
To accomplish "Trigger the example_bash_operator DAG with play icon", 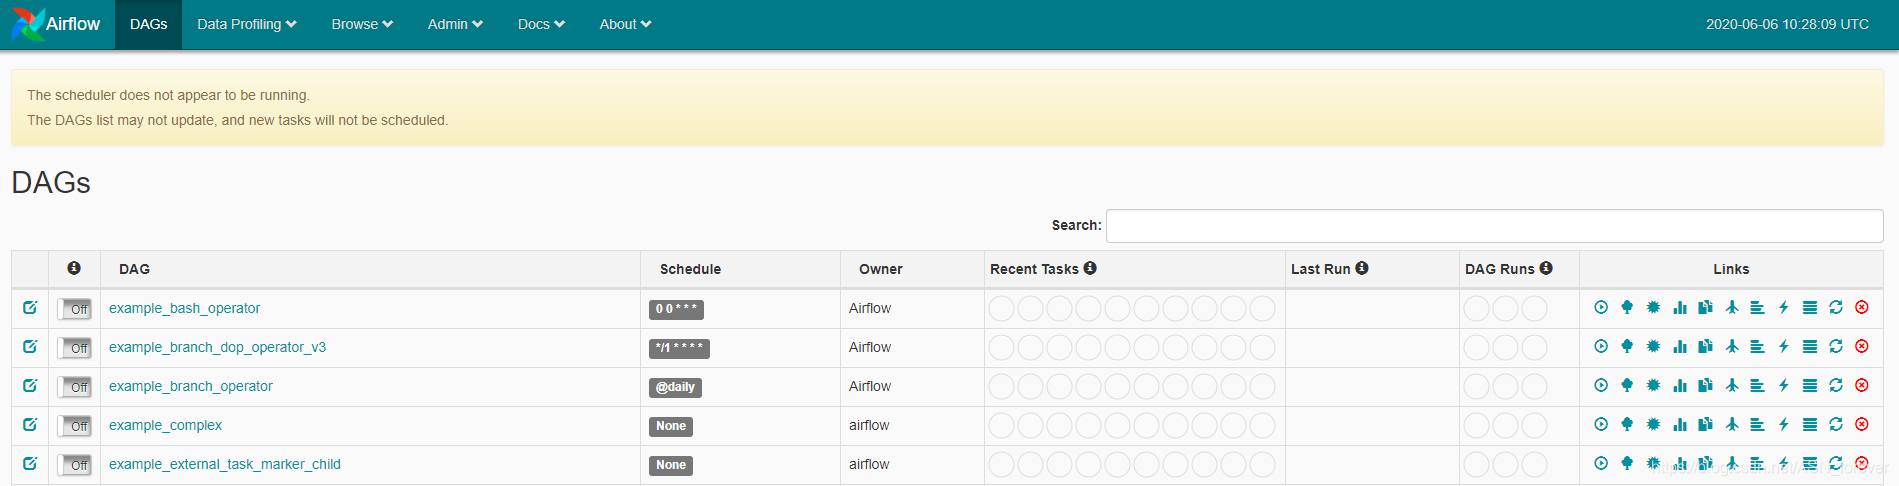I will click(x=1601, y=308).
